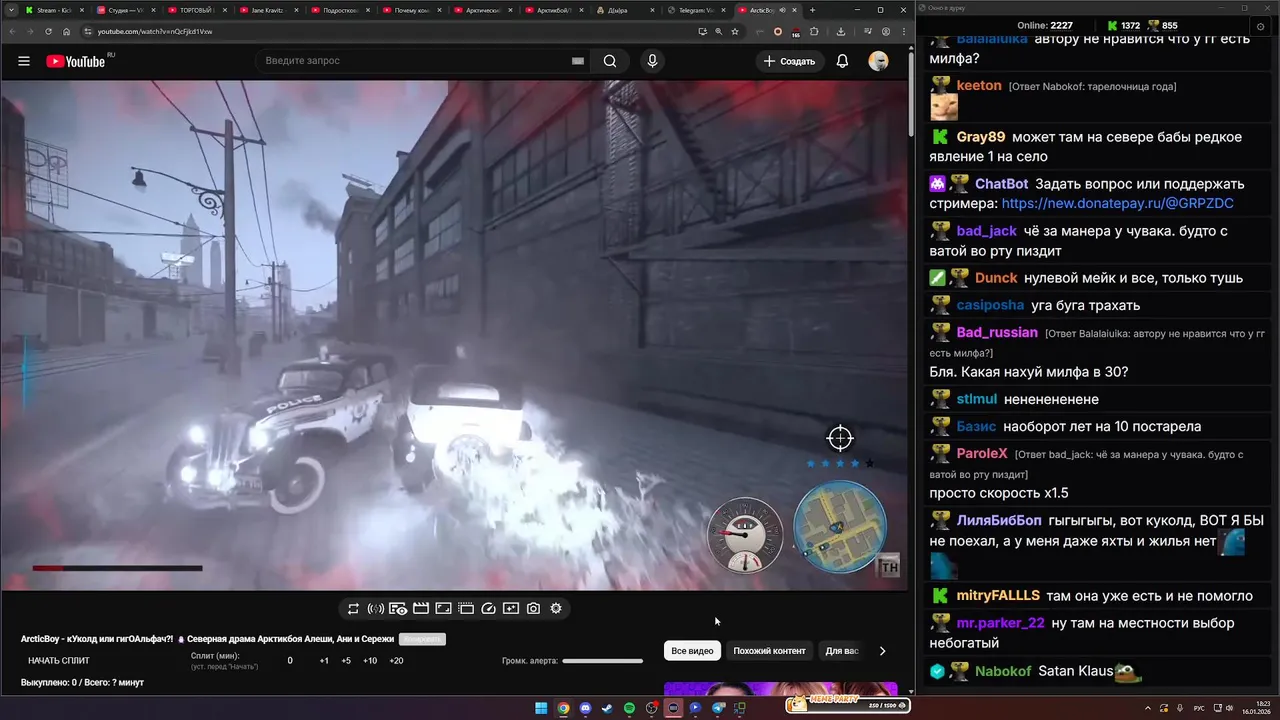Open the on-screen keyboard icon in search box
Viewport: 1280px width, 720px height.
577,61
